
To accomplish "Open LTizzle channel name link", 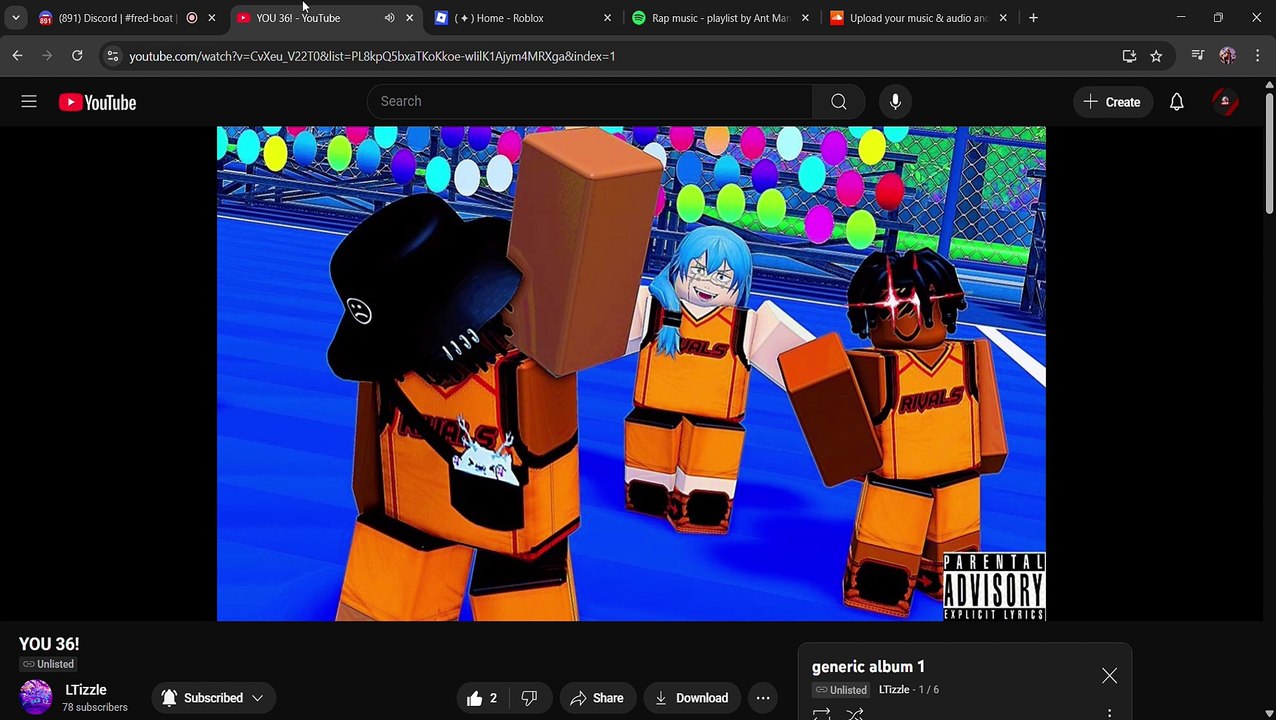I will 86,690.
